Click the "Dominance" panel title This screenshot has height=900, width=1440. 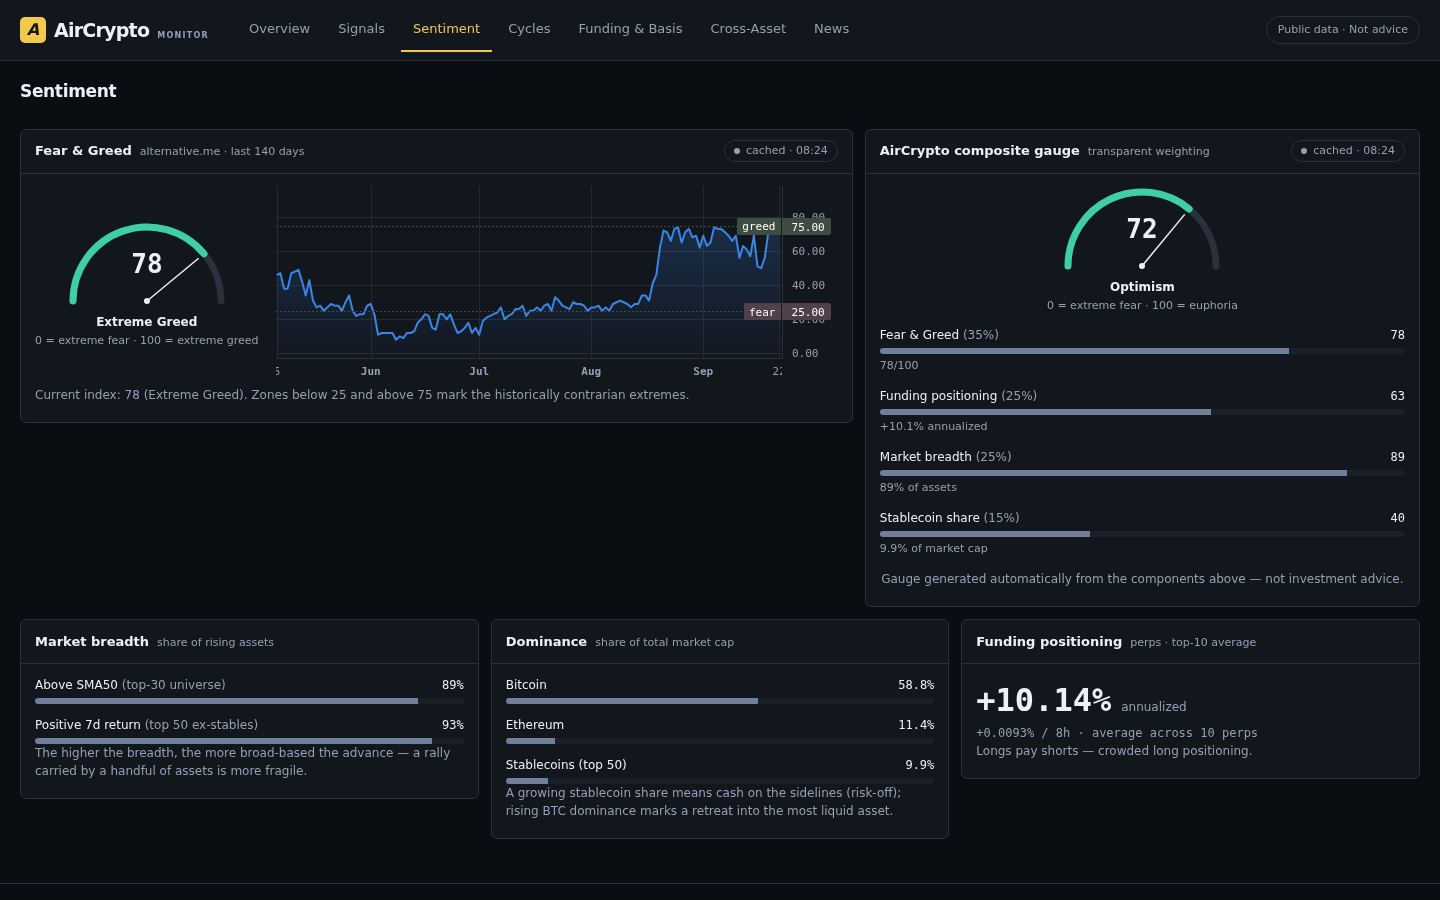(546, 642)
